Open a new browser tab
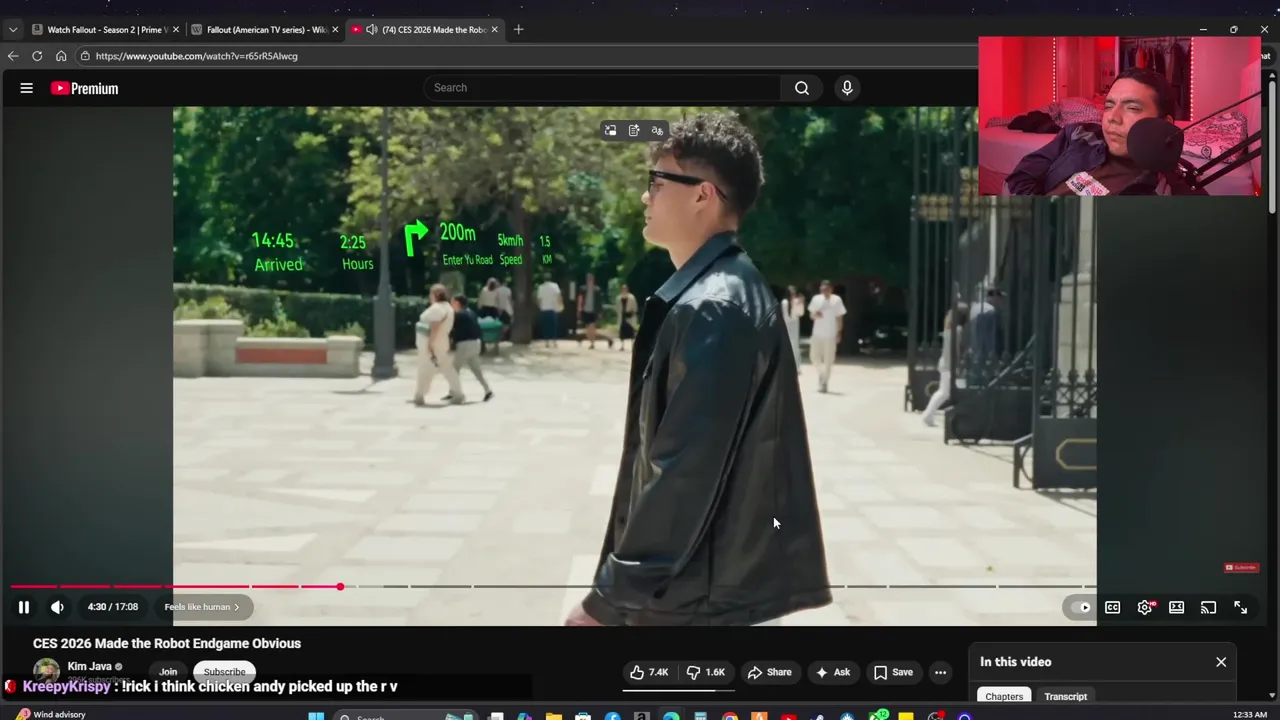Screen dimensions: 1280x720 tap(518, 30)
